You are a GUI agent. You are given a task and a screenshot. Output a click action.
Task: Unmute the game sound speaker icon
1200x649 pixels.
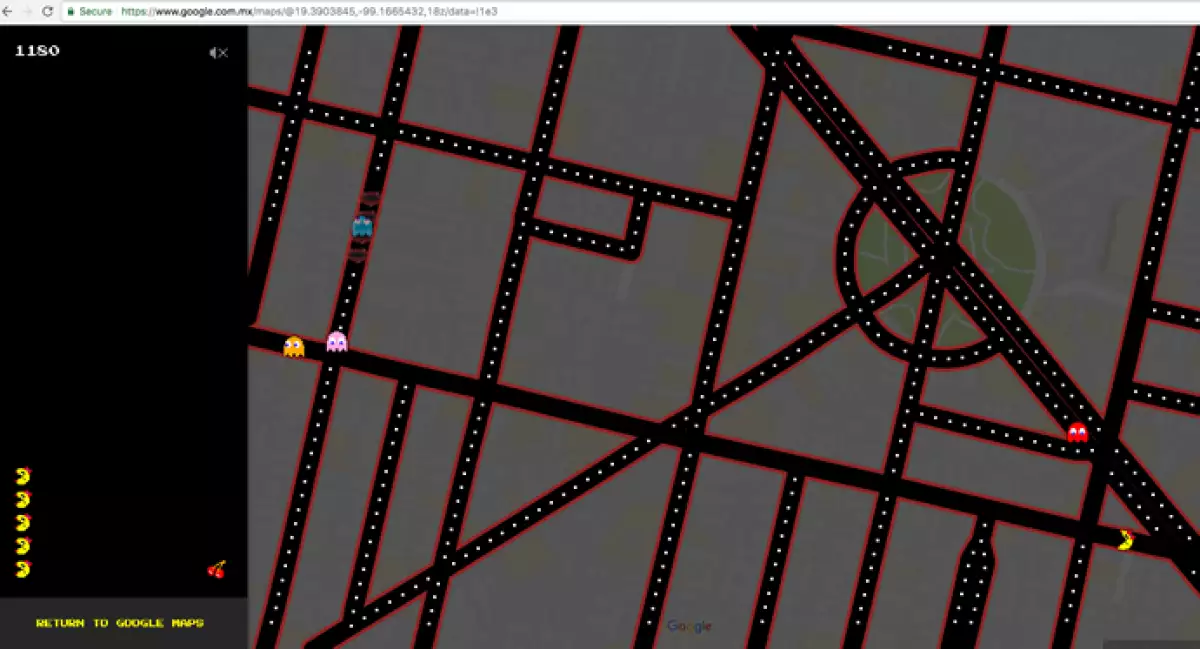tap(218, 53)
